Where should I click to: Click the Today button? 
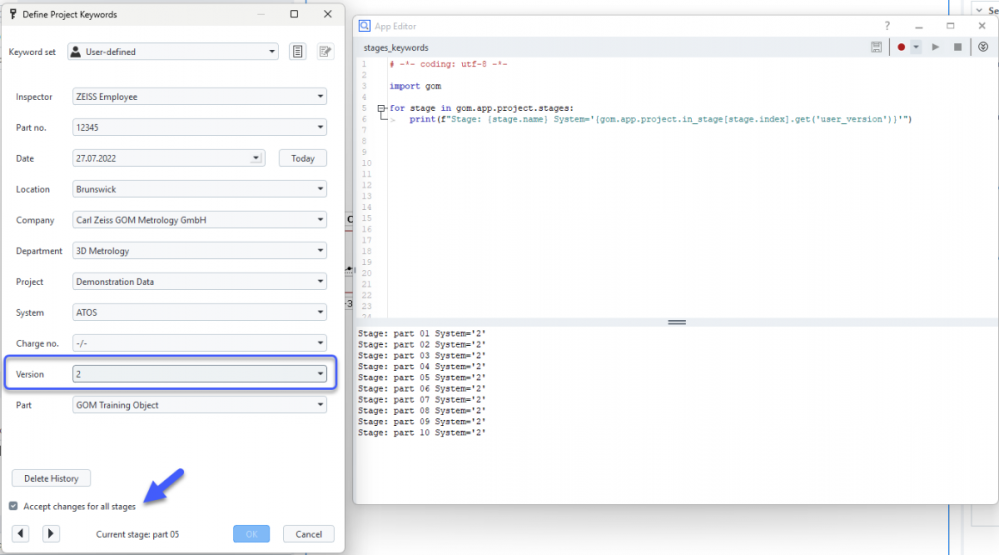(x=303, y=158)
